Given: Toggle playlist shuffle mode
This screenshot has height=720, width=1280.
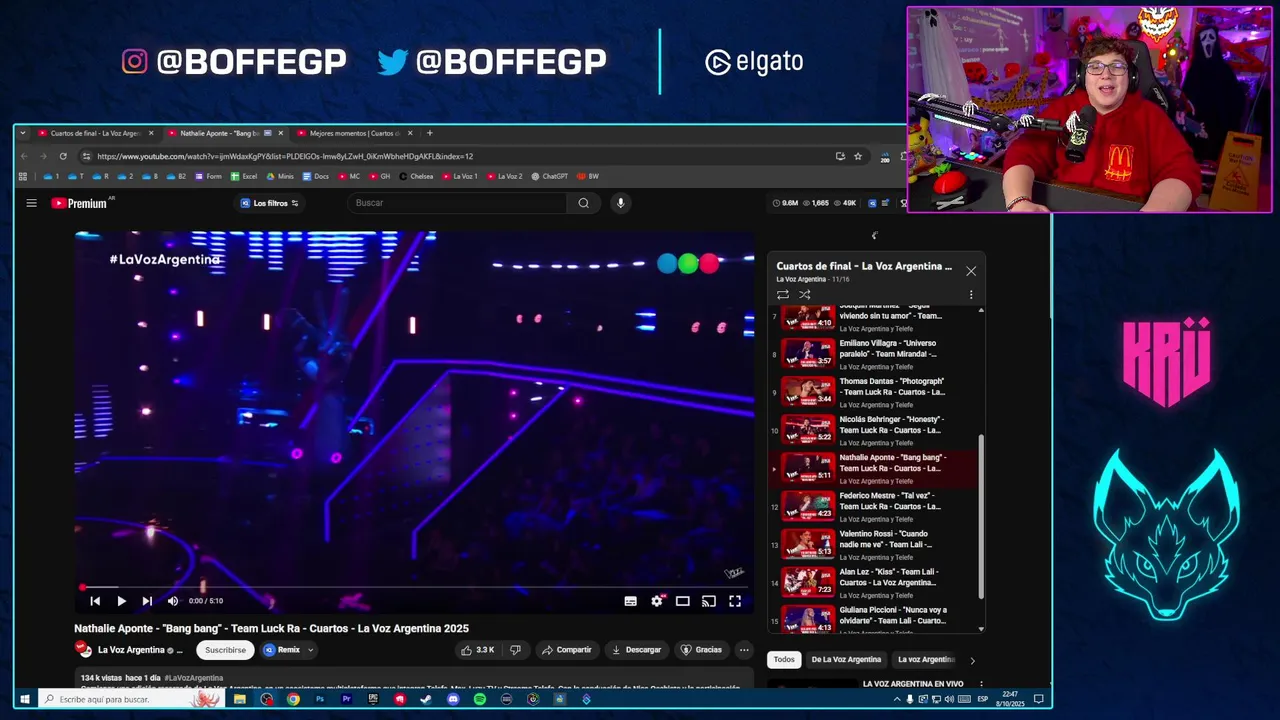Looking at the screenshot, I should pos(805,295).
